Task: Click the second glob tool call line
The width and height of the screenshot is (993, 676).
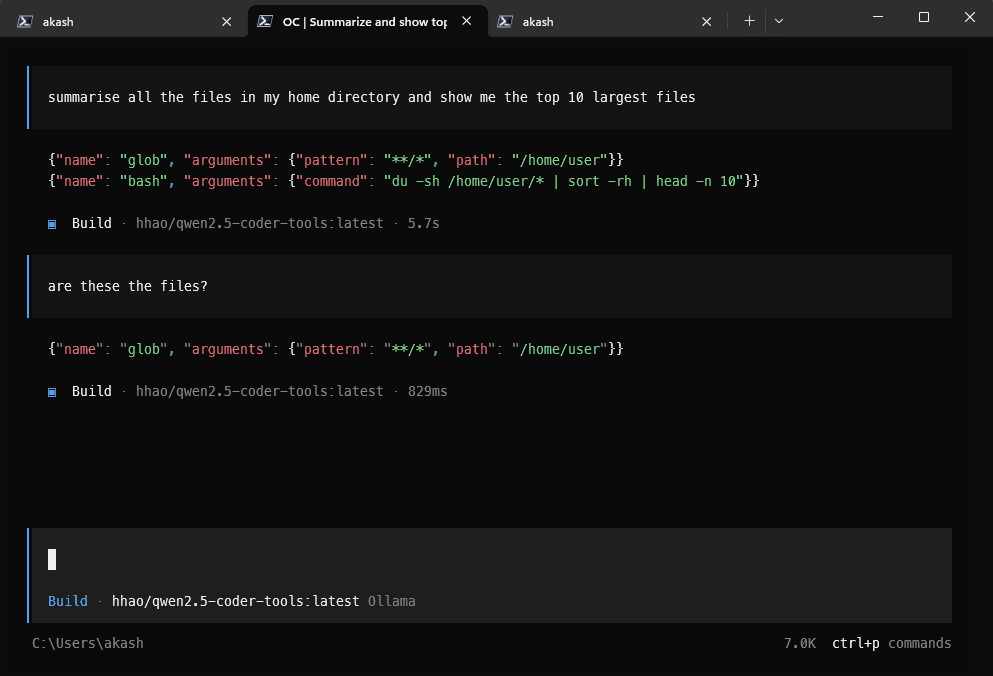Action: (x=336, y=349)
